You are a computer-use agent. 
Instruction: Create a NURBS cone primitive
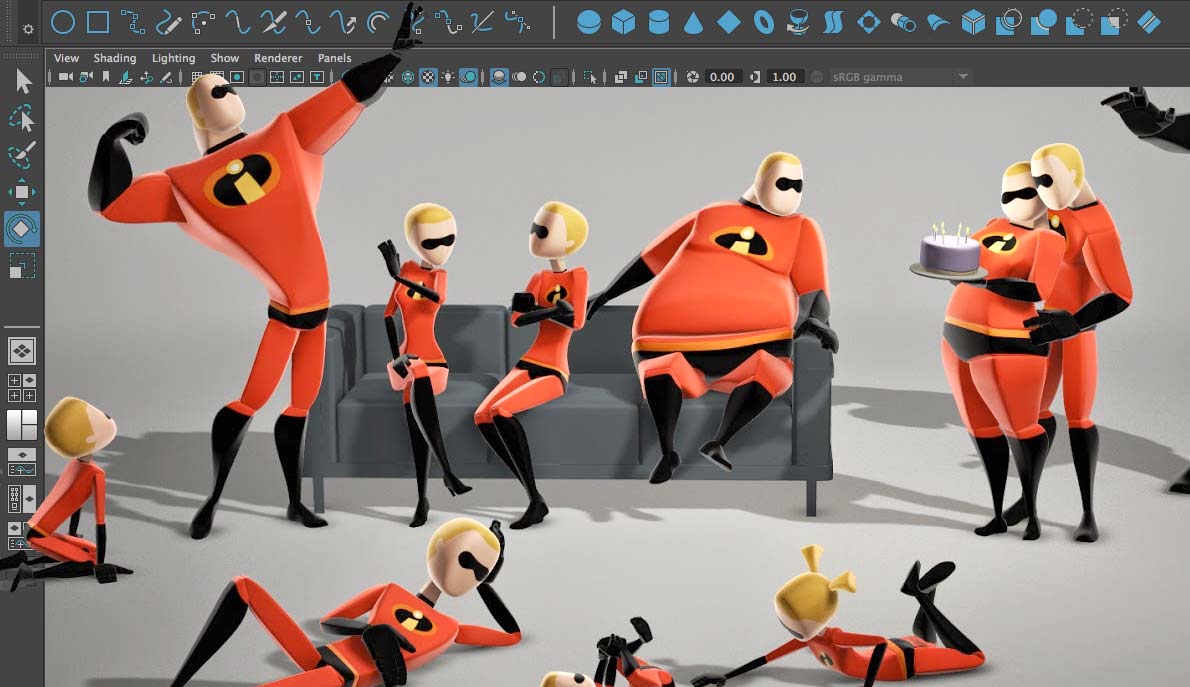[693, 23]
